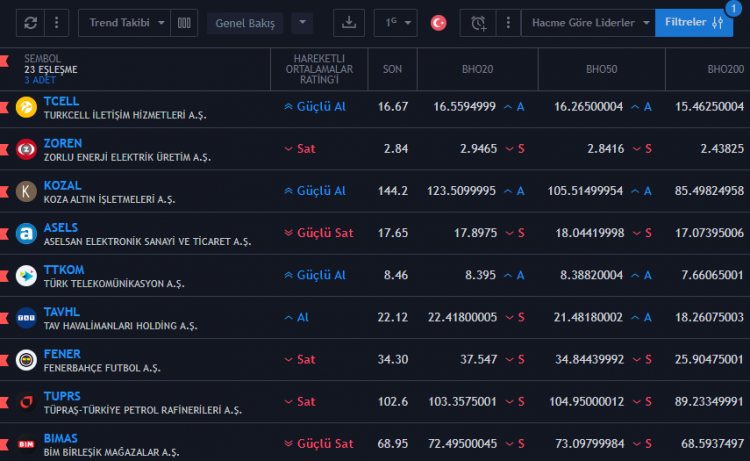Toggle the flag for ASELS row
Viewport: 750px width, 461px height.
click(x=4, y=233)
